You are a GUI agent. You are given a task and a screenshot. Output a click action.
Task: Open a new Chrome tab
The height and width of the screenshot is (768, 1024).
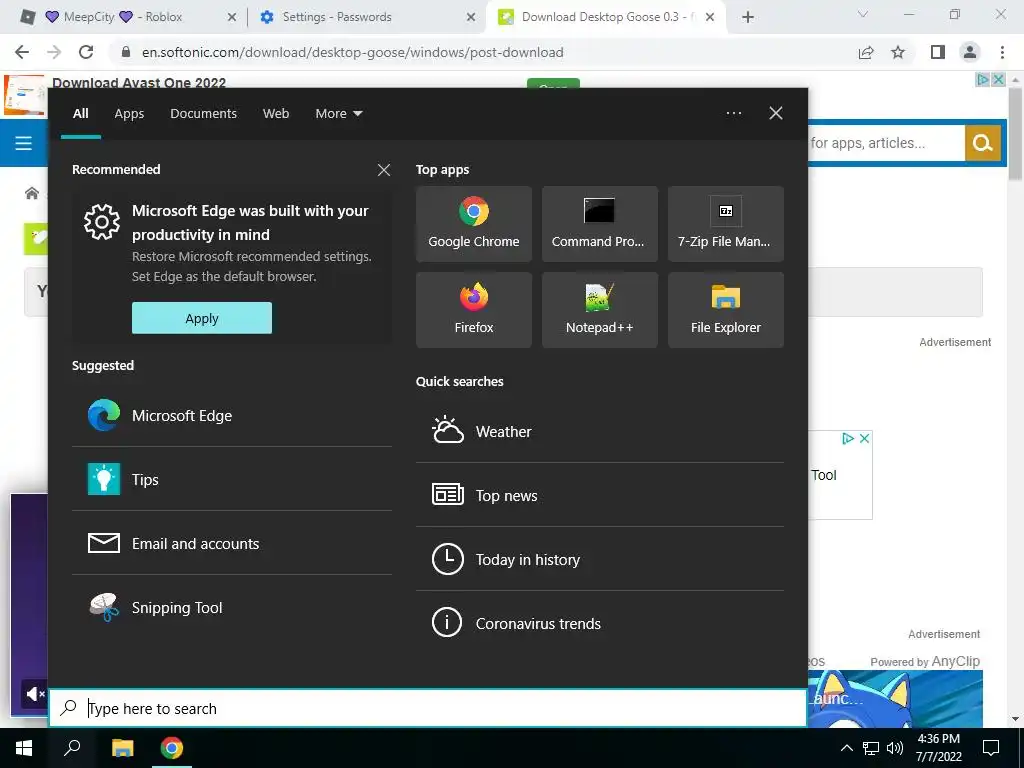point(748,17)
